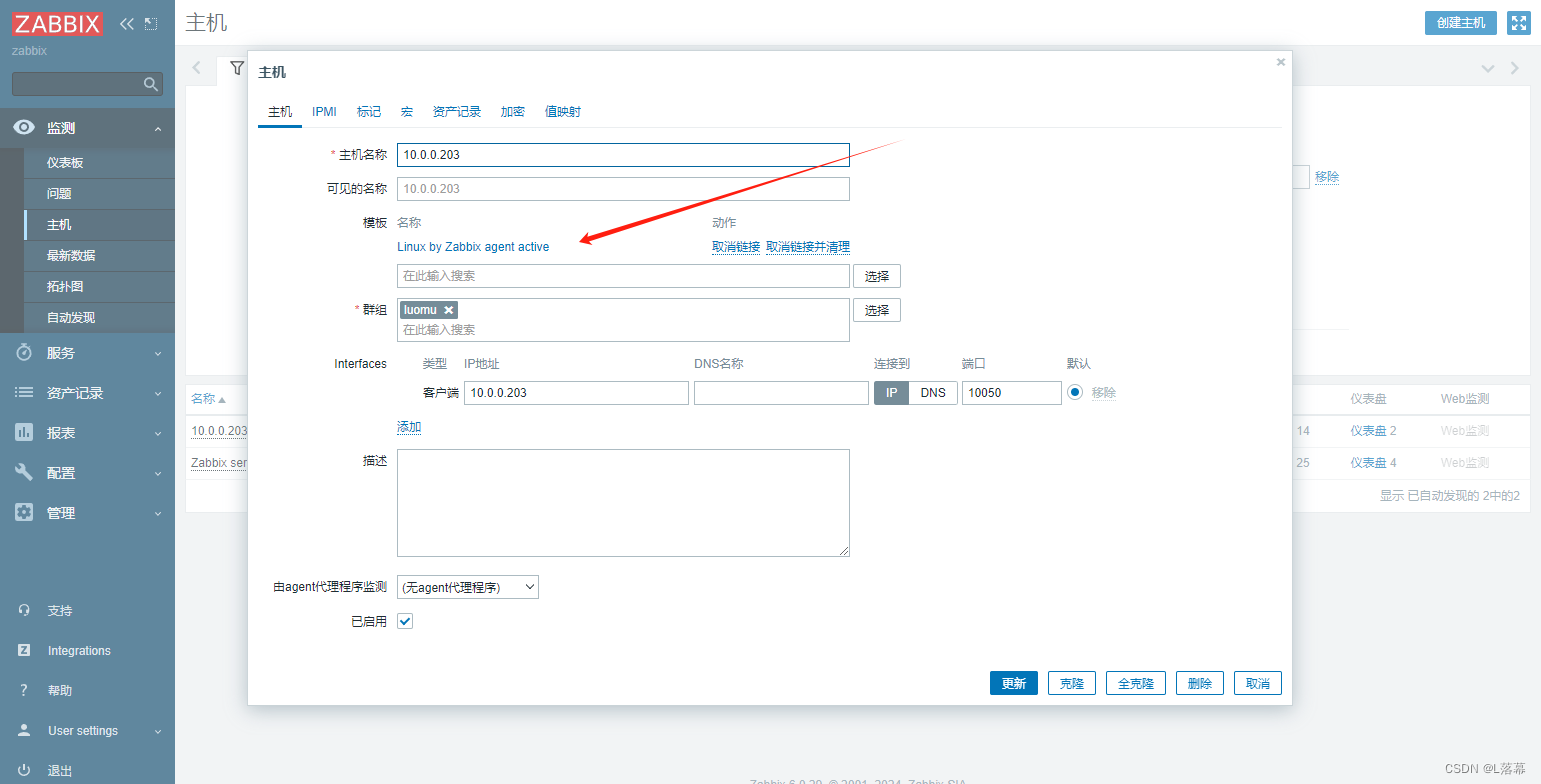Click the bar chart icon beside 报表
This screenshot has width=1541, height=784.
24,433
